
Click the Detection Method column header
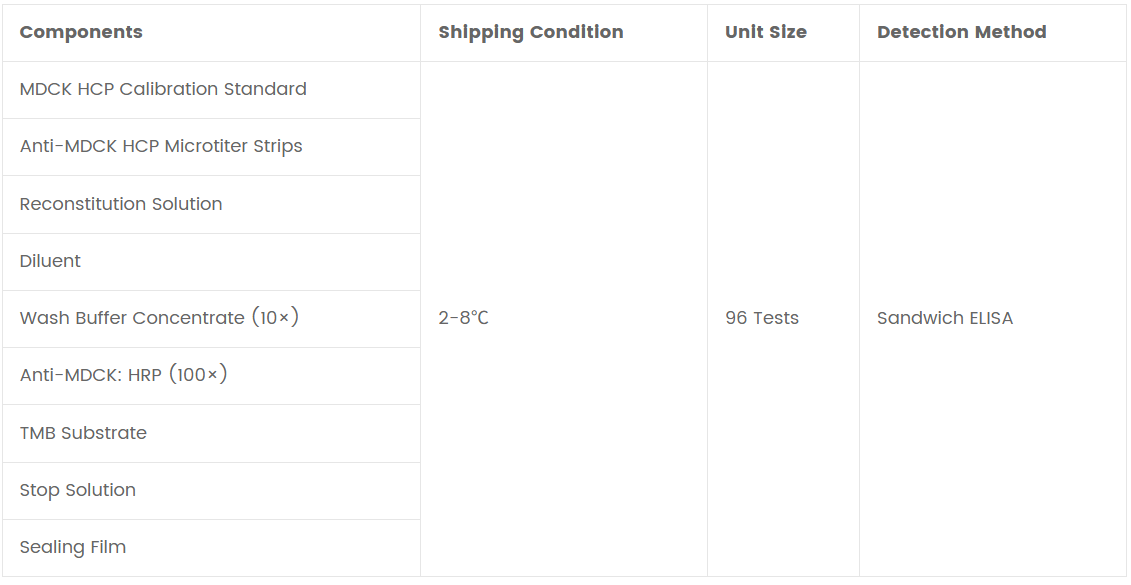(x=961, y=32)
